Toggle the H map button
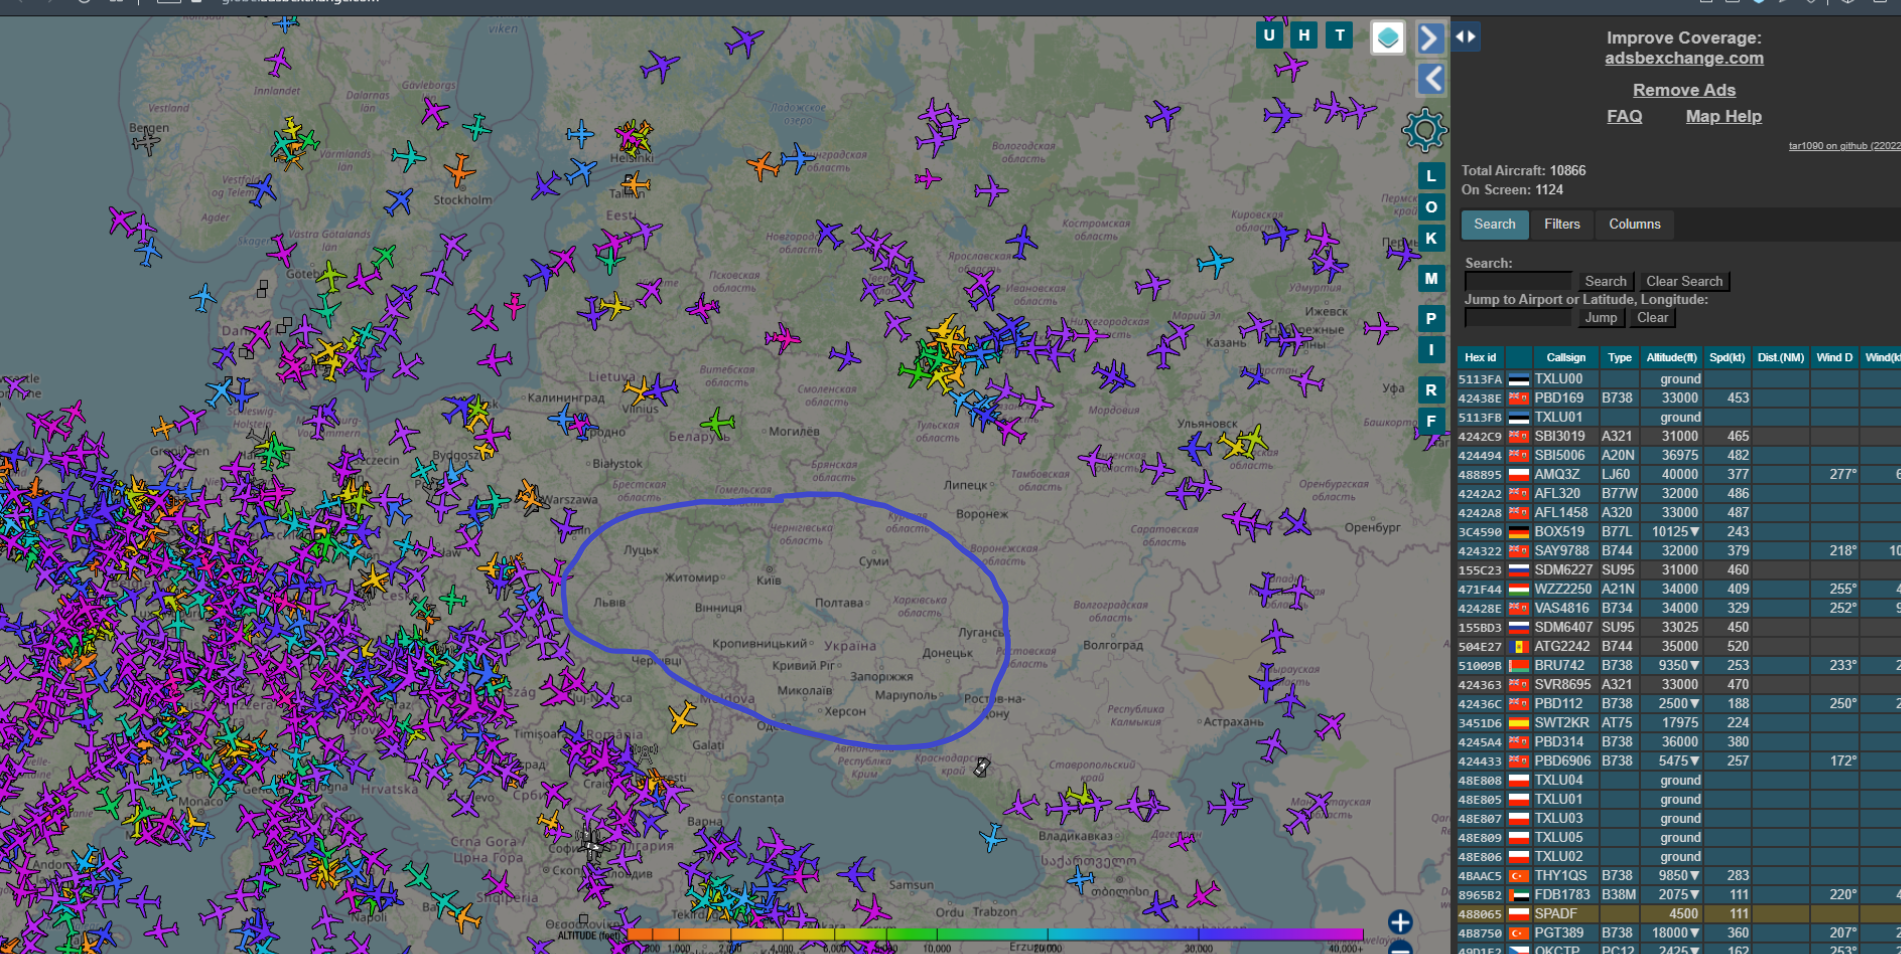 pos(1304,36)
